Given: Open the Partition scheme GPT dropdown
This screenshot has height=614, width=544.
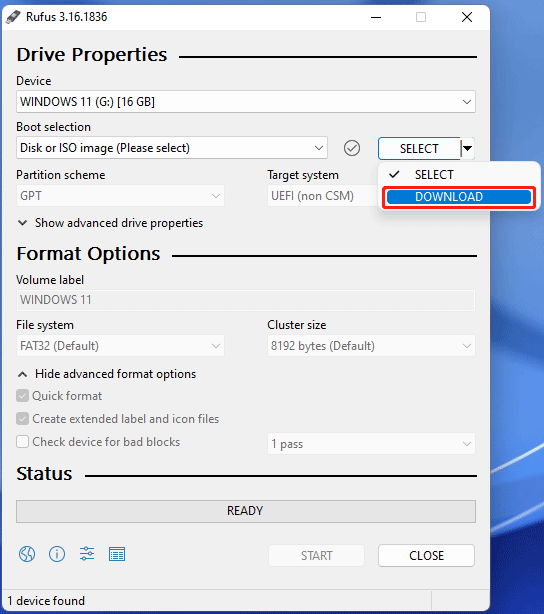Looking at the screenshot, I should [x=120, y=195].
